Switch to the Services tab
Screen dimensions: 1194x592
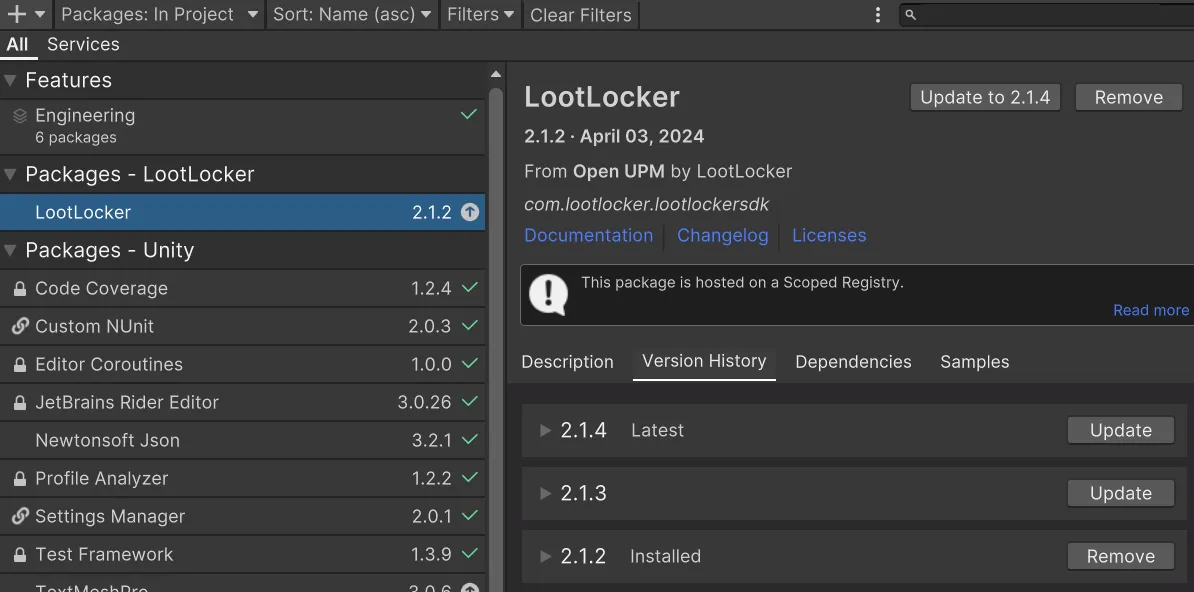(83, 44)
